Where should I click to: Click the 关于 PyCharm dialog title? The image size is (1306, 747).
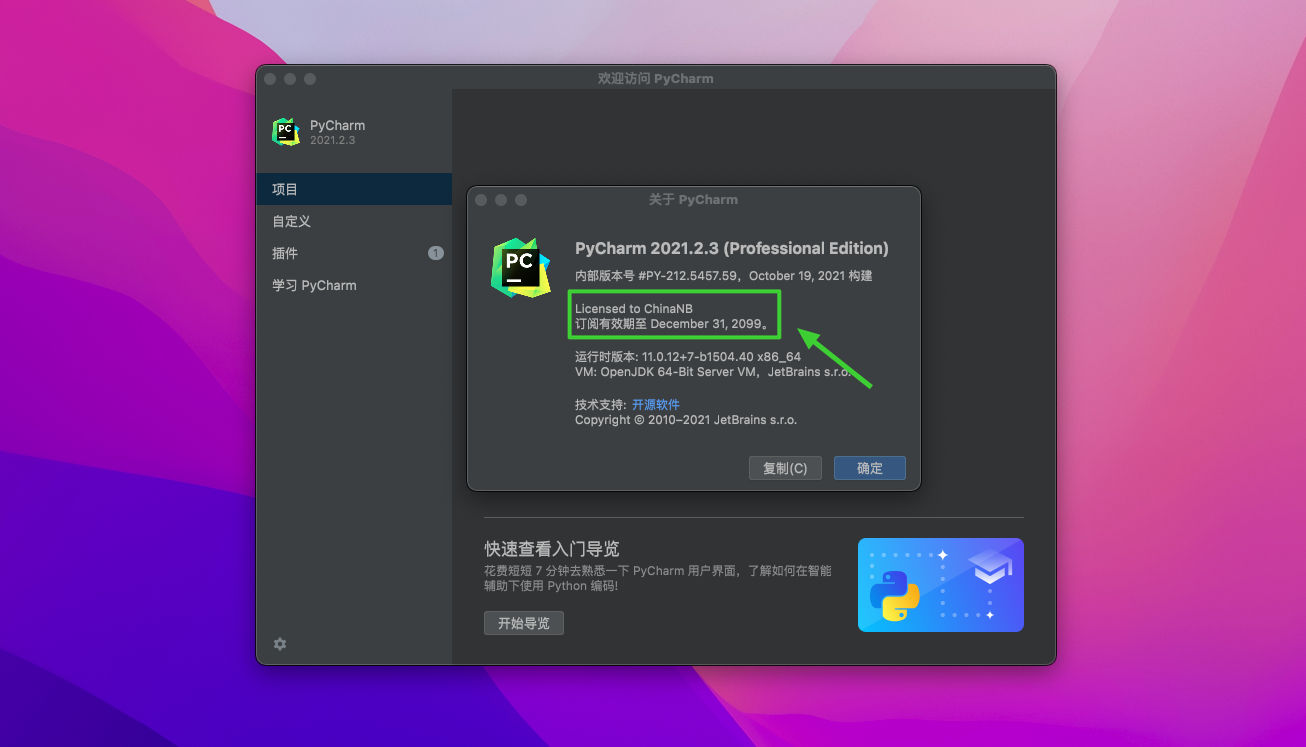pos(693,200)
